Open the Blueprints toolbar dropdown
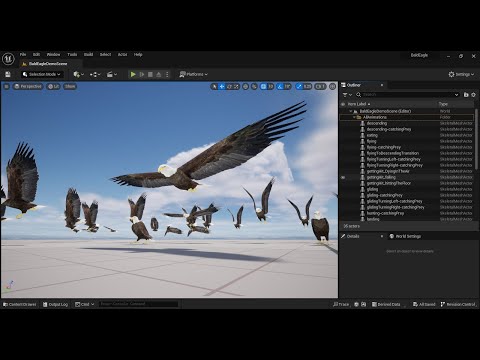The height and width of the screenshot is (360, 480). [x=95, y=74]
